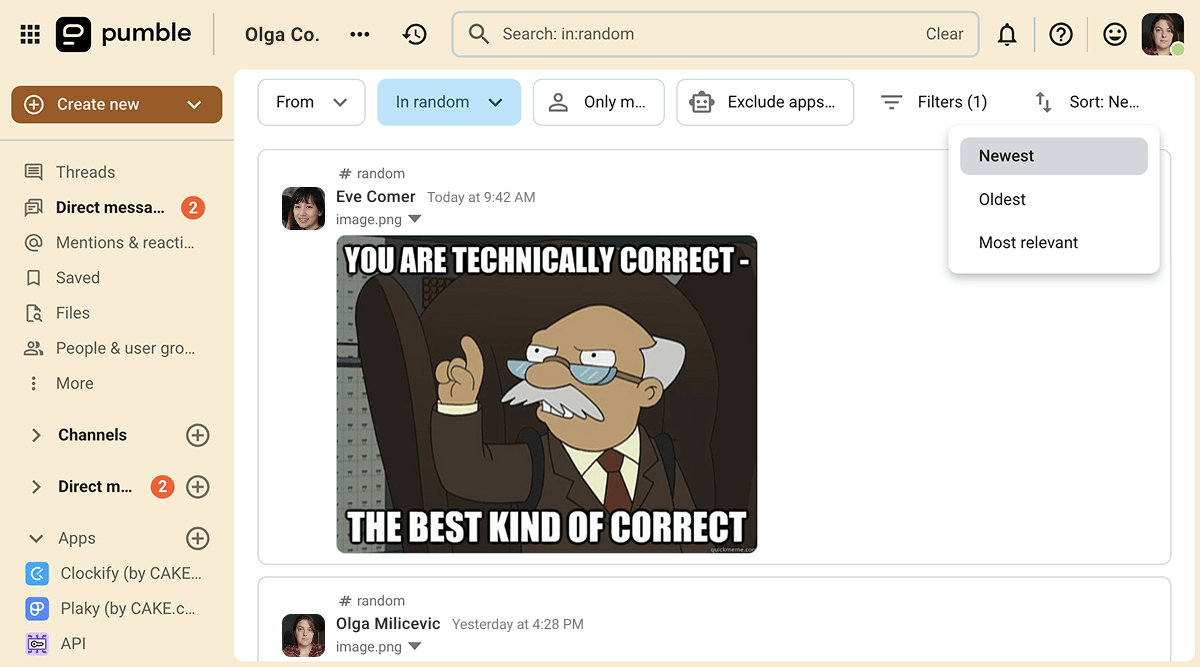1200x667 pixels.
Task: Clear the search query
Action: tap(944, 34)
